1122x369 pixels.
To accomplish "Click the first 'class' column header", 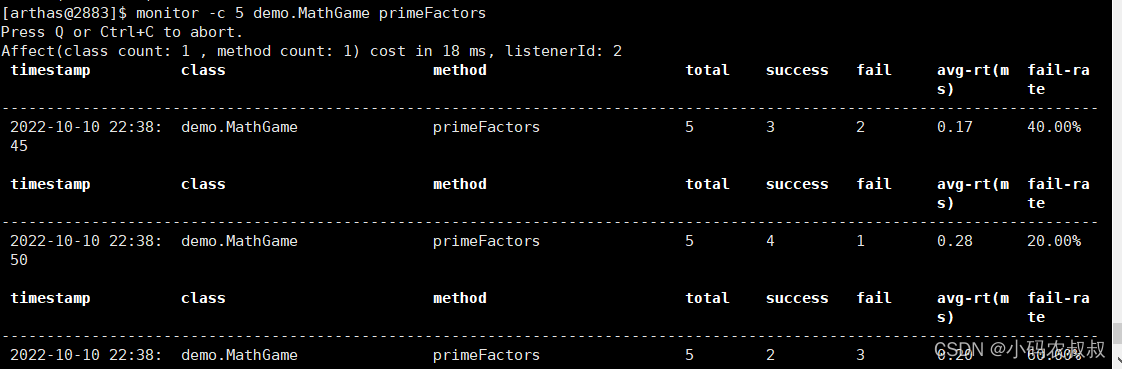I will tap(203, 70).
